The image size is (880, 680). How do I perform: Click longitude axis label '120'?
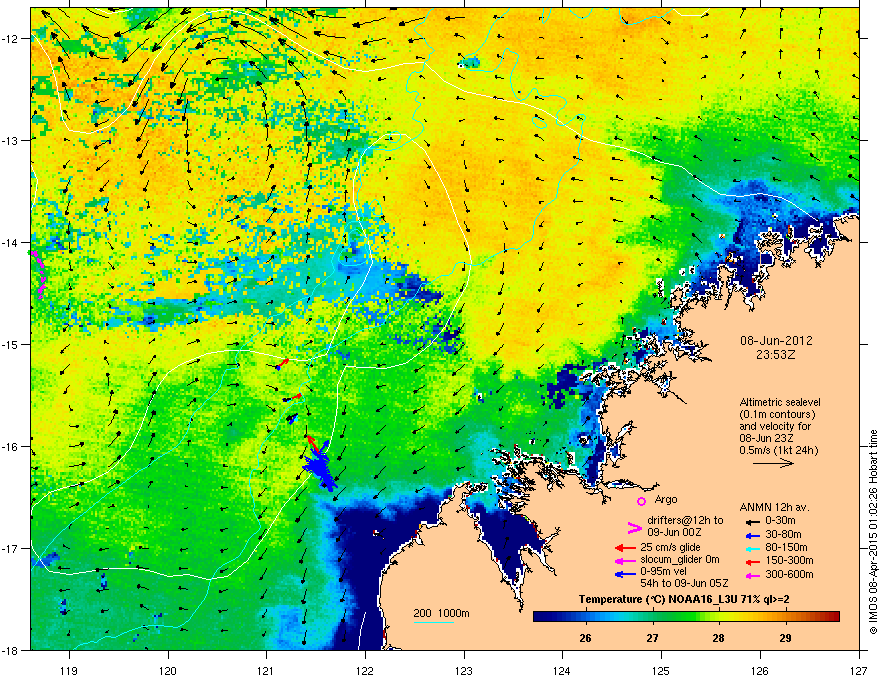[168, 670]
